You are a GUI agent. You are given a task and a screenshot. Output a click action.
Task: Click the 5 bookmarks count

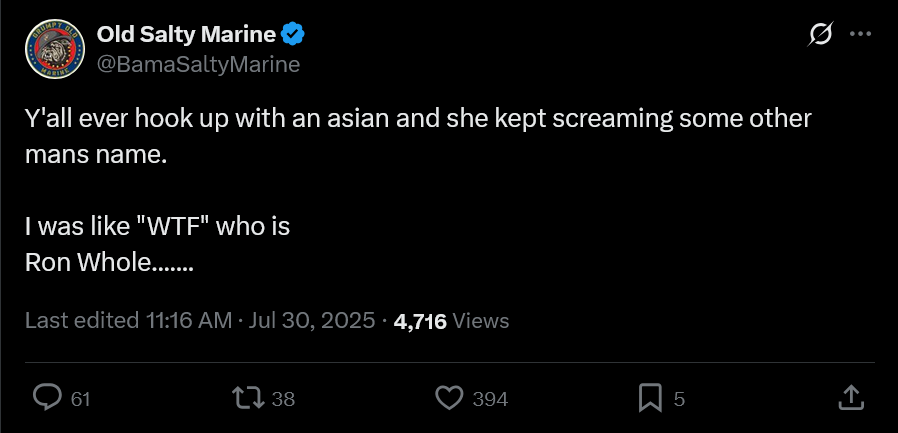tap(679, 399)
